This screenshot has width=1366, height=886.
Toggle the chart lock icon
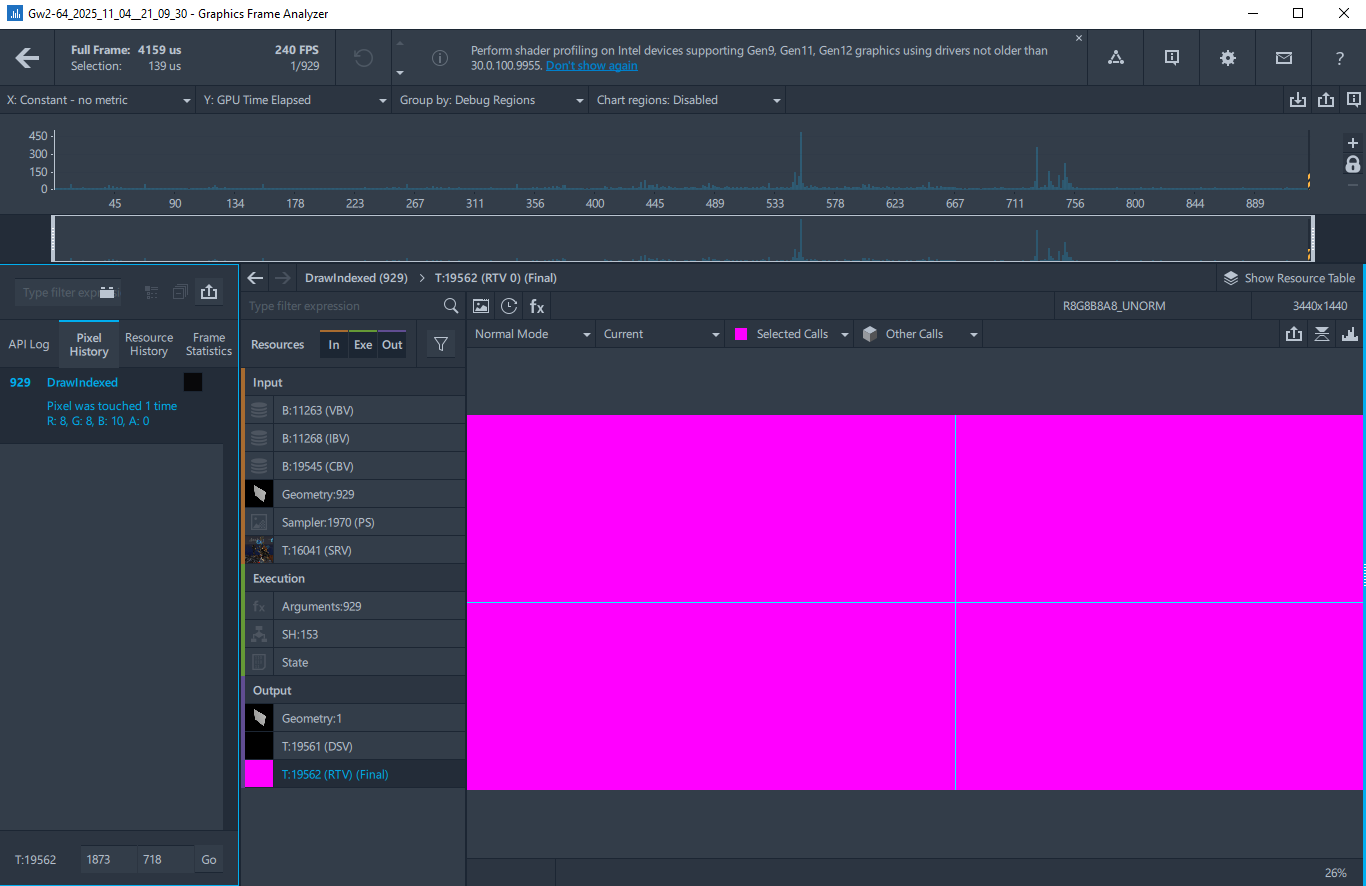click(1353, 164)
